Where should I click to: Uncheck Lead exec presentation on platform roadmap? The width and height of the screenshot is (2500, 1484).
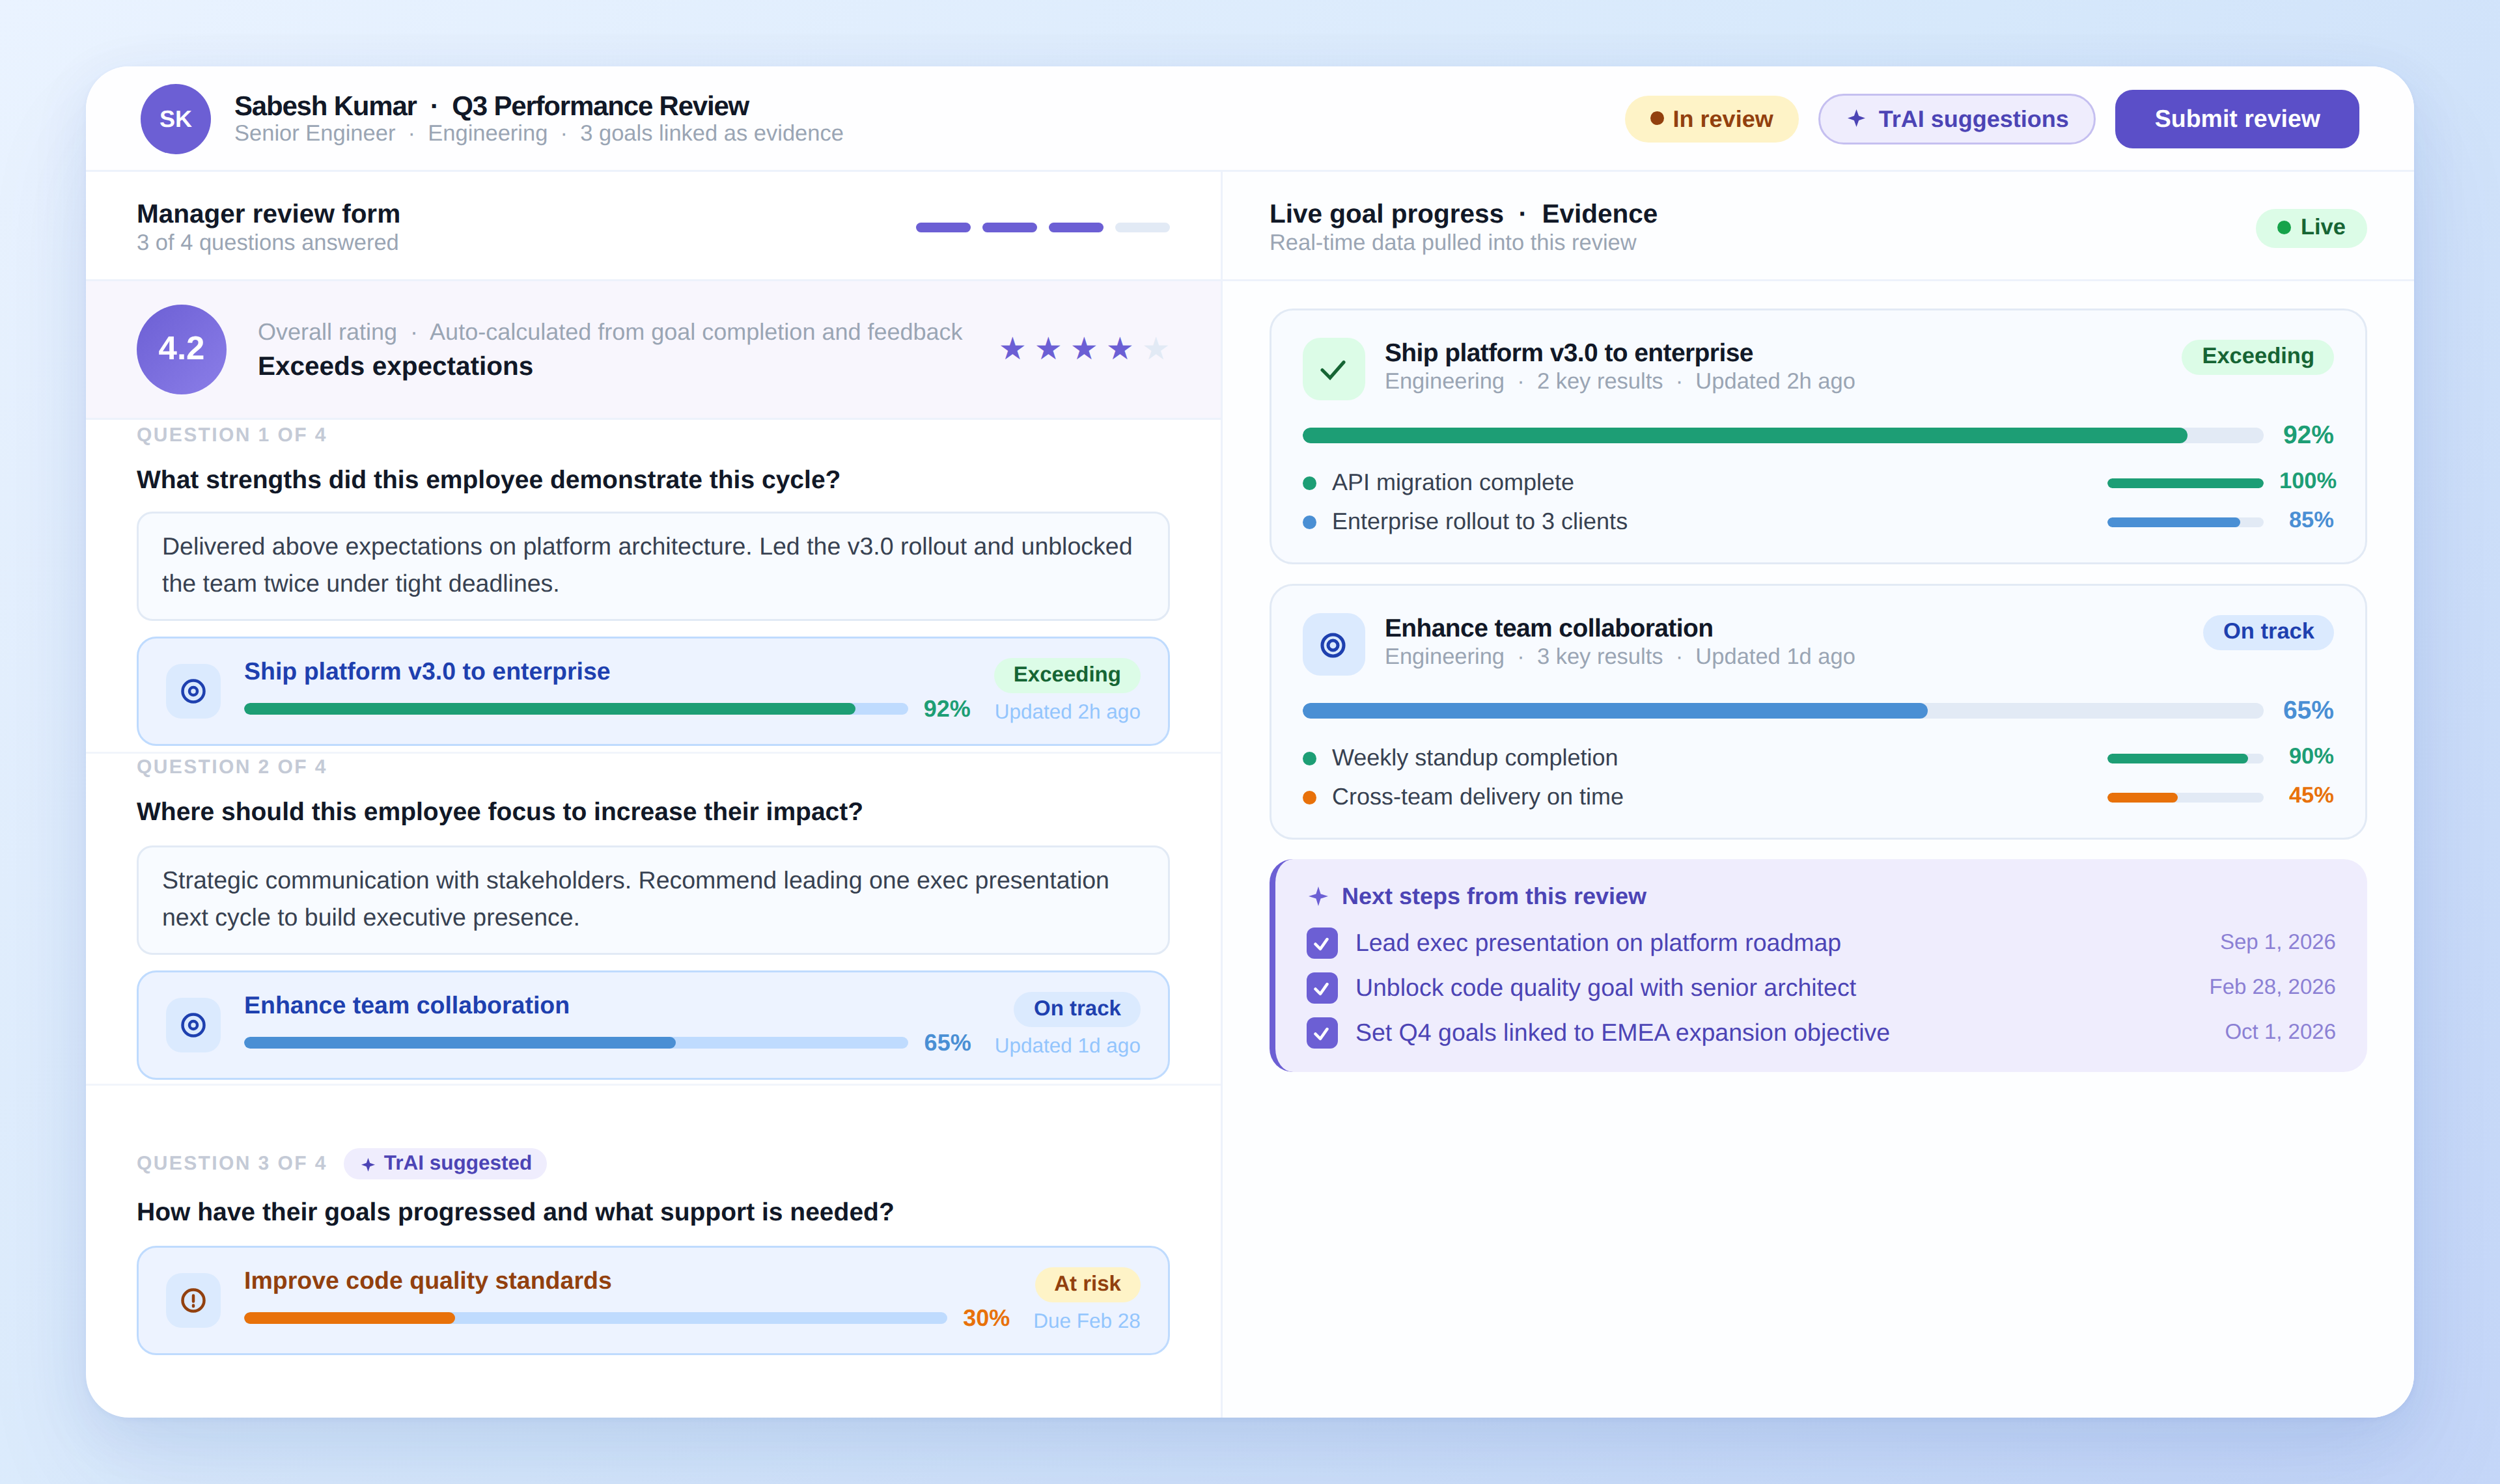tap(1322, 943)
